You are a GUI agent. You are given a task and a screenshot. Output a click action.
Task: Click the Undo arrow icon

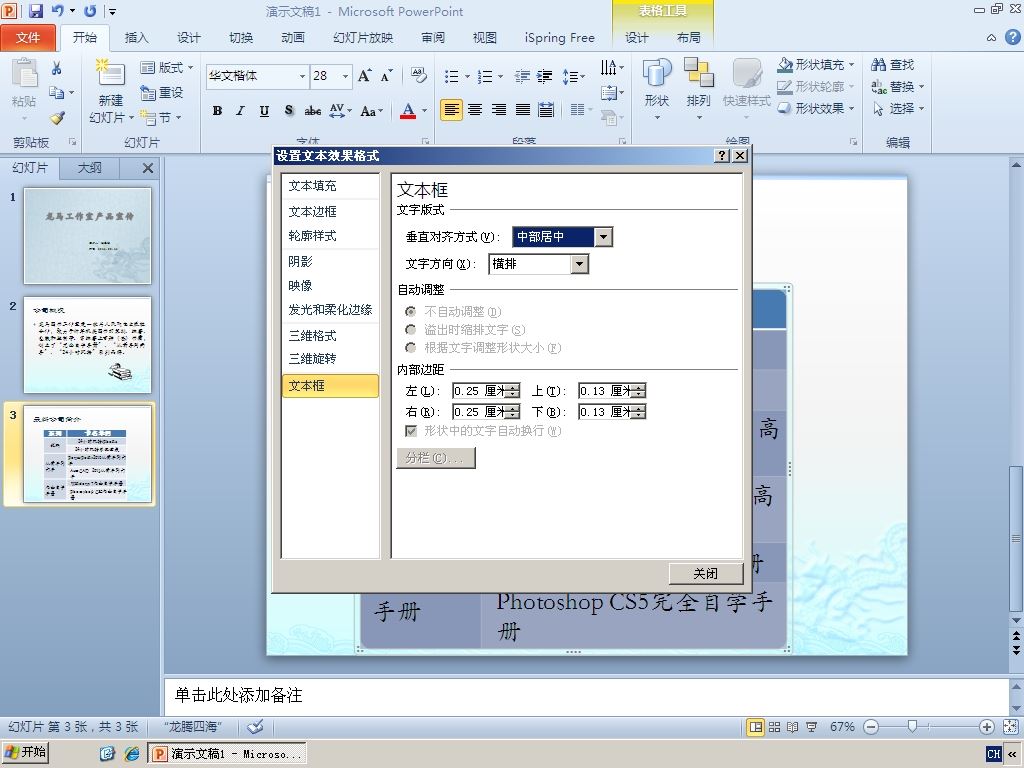58,11
